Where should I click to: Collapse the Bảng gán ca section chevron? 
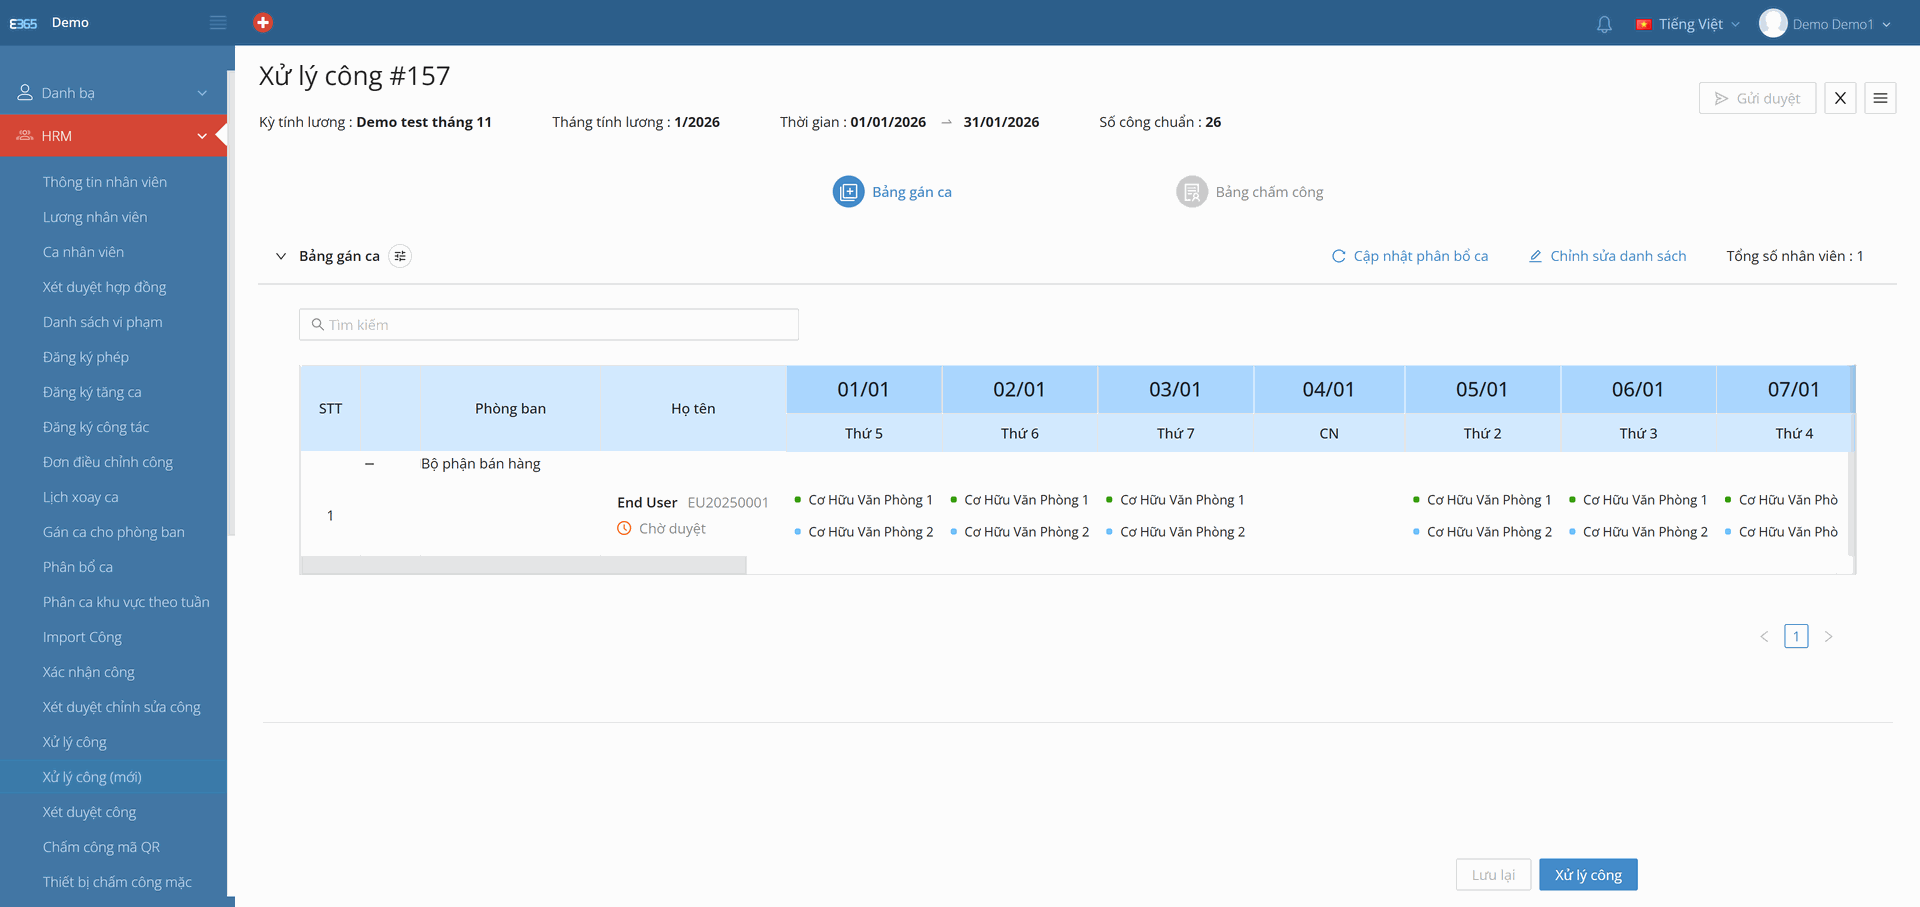(281, 256)
